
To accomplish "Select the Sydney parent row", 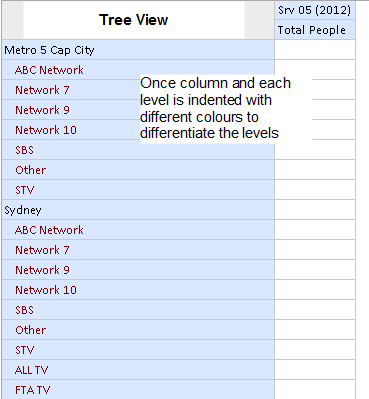I will point(138,210).
